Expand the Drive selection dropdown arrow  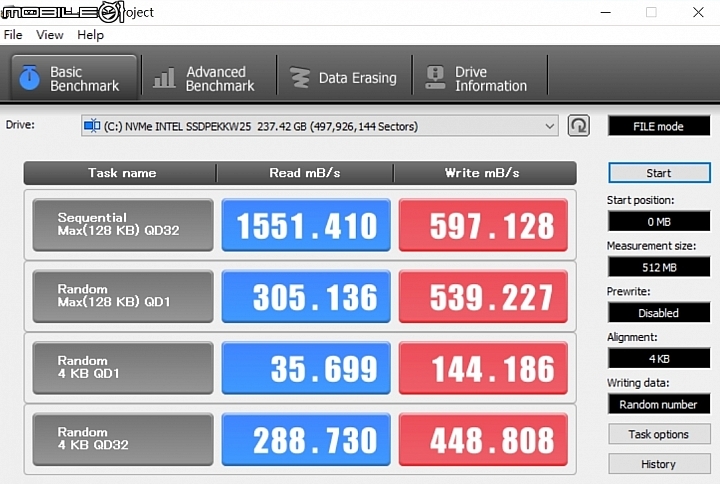coord(549,126)
